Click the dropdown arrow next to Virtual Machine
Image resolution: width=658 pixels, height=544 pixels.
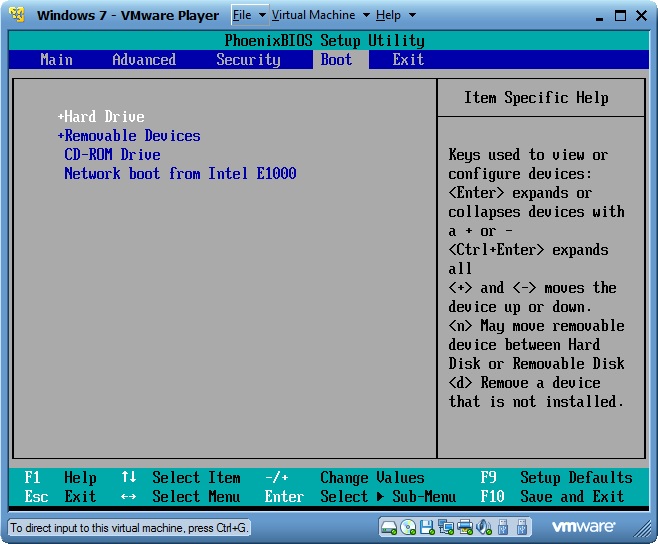[x=366, y=15]
